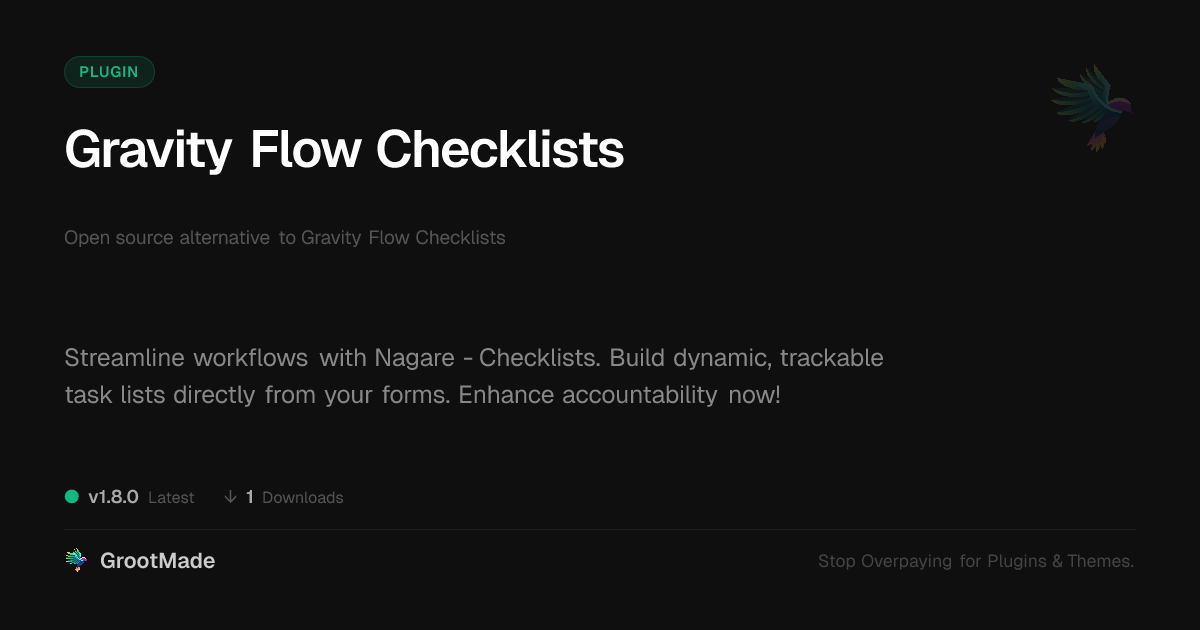Click "Plugins & Themes." in the footer tagline
This screenshot has width=1200, height=630.
[1061, 562]
